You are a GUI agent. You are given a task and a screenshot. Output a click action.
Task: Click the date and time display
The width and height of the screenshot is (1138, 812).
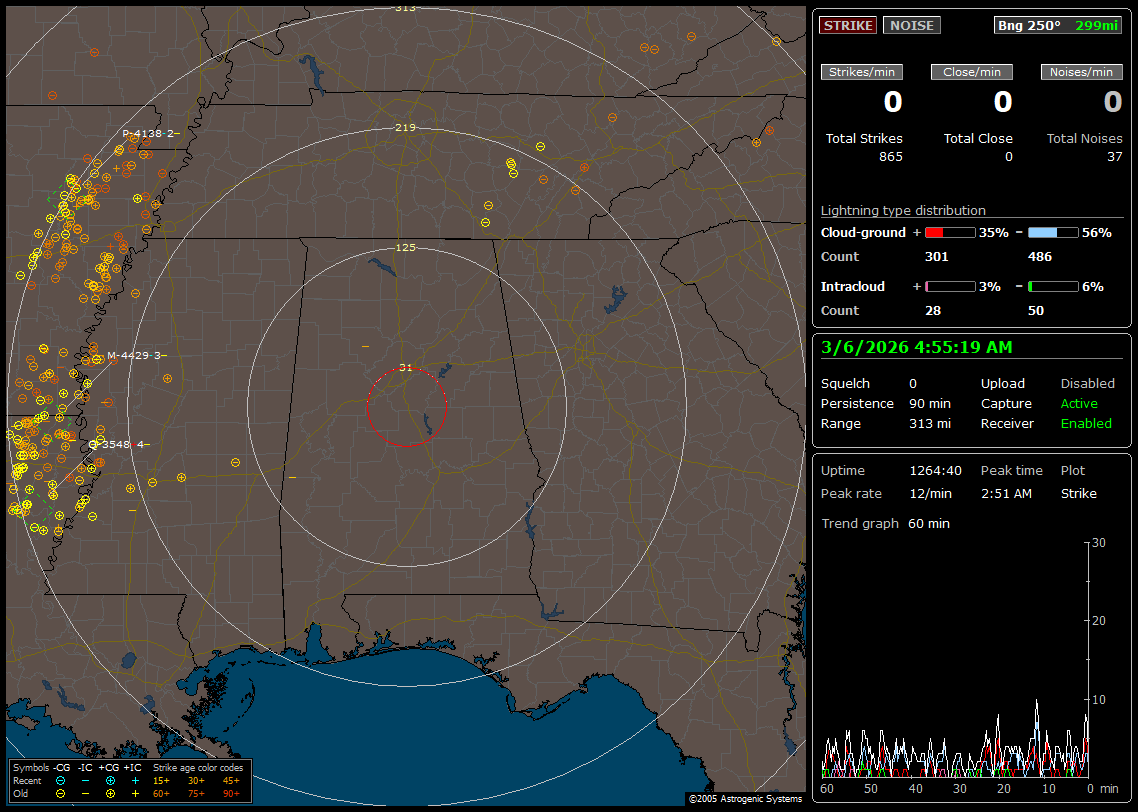point(916,347)
